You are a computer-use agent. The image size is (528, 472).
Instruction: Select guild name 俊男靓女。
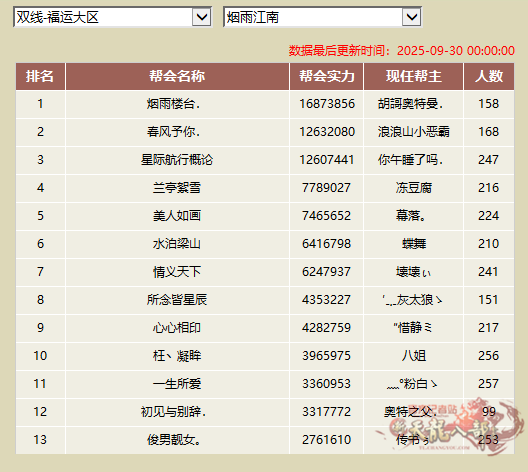174,439
